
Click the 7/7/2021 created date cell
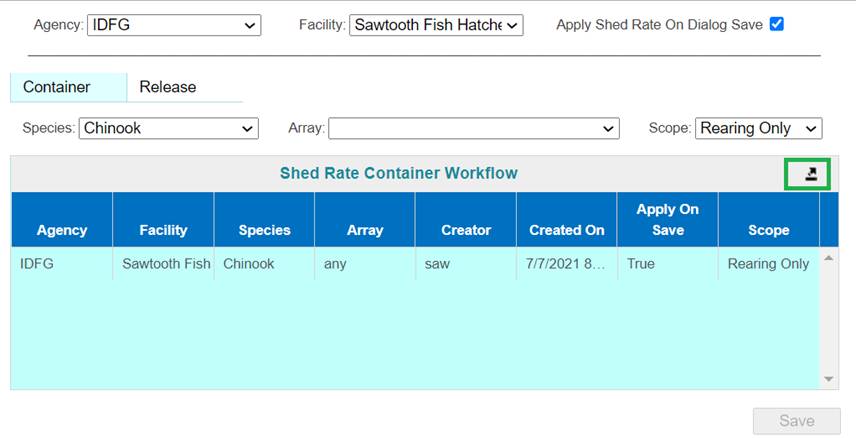[565, 264]
